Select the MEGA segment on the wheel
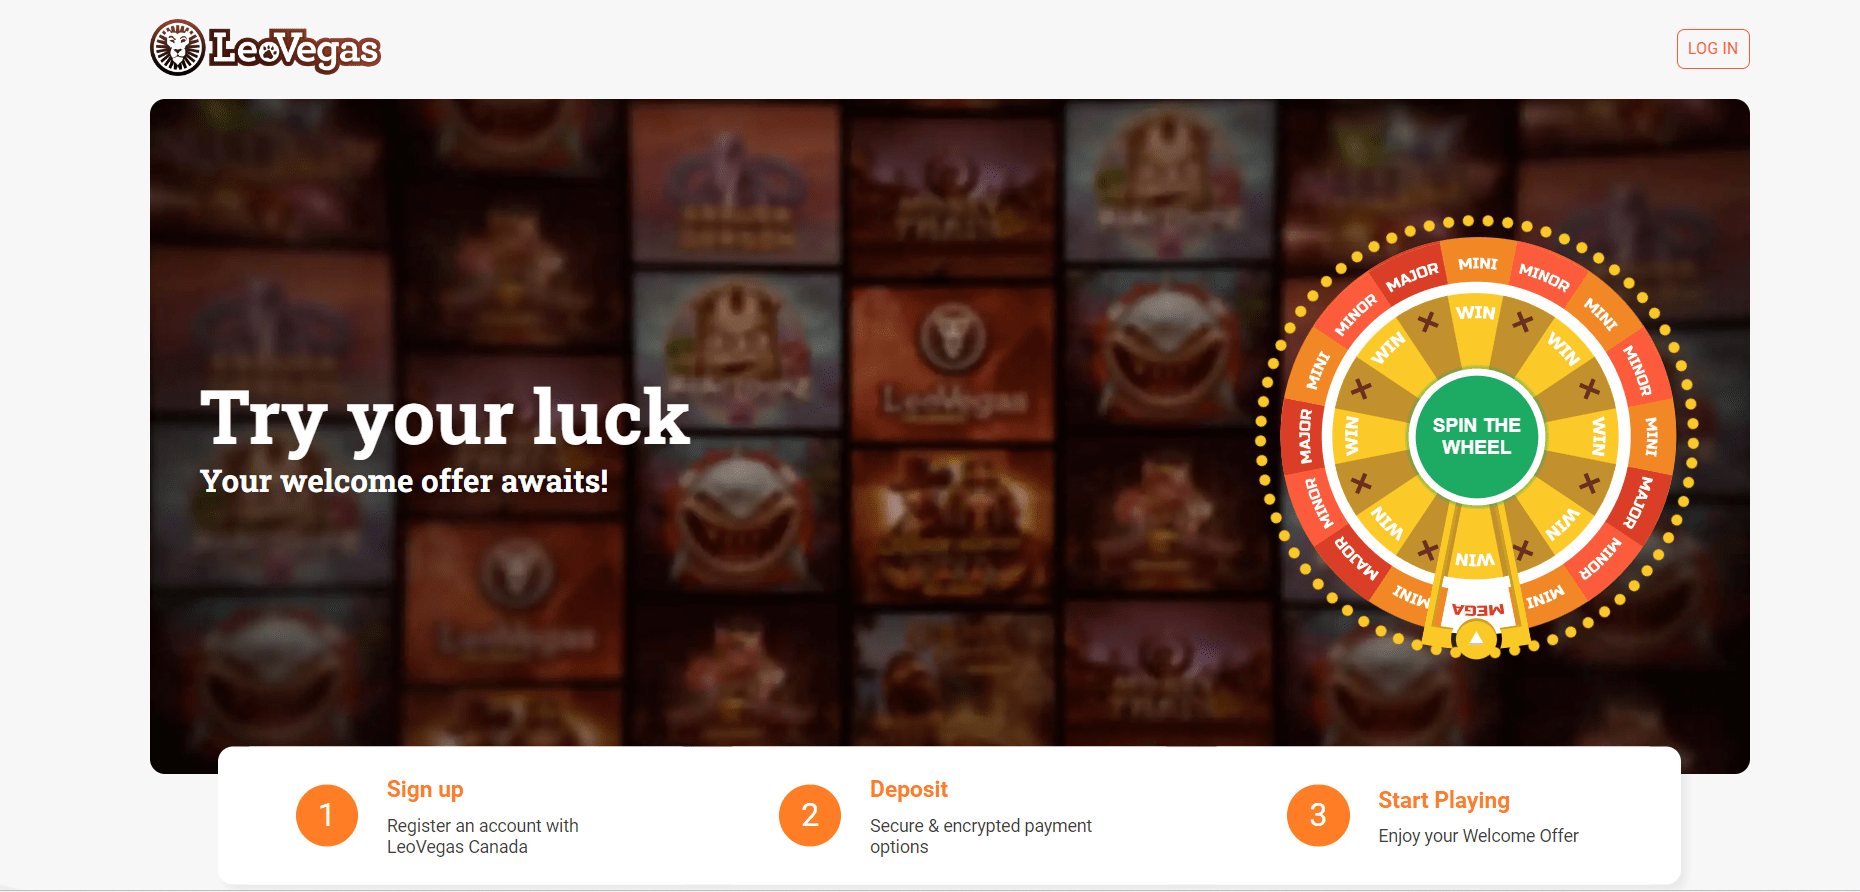 pyautogui.click(x=1477, y=607)
